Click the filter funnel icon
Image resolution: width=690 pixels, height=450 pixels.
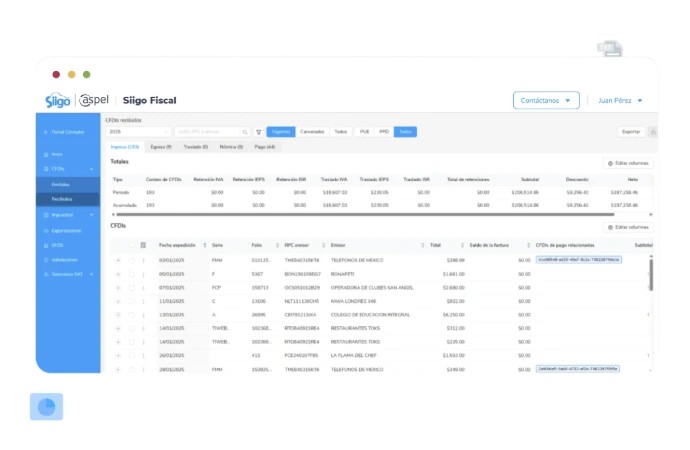(259, 132)
